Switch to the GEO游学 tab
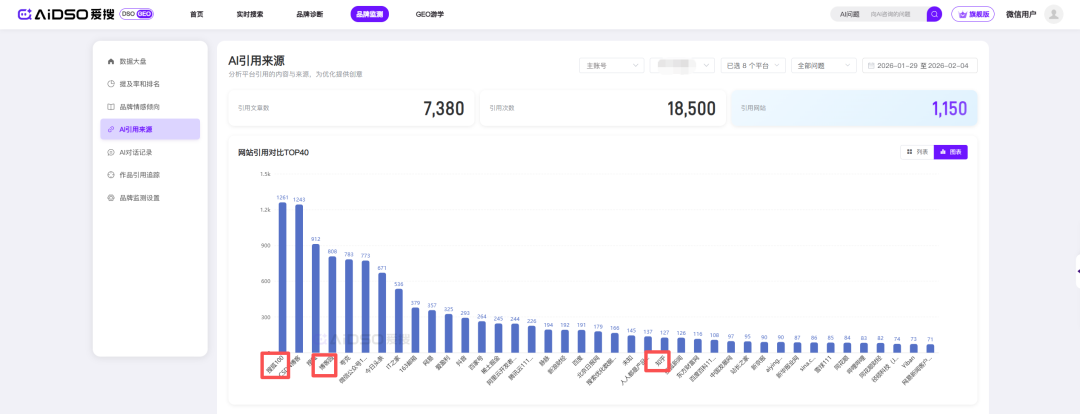Viewport: 1080px width, 414px height. click(x=429, y=15)
